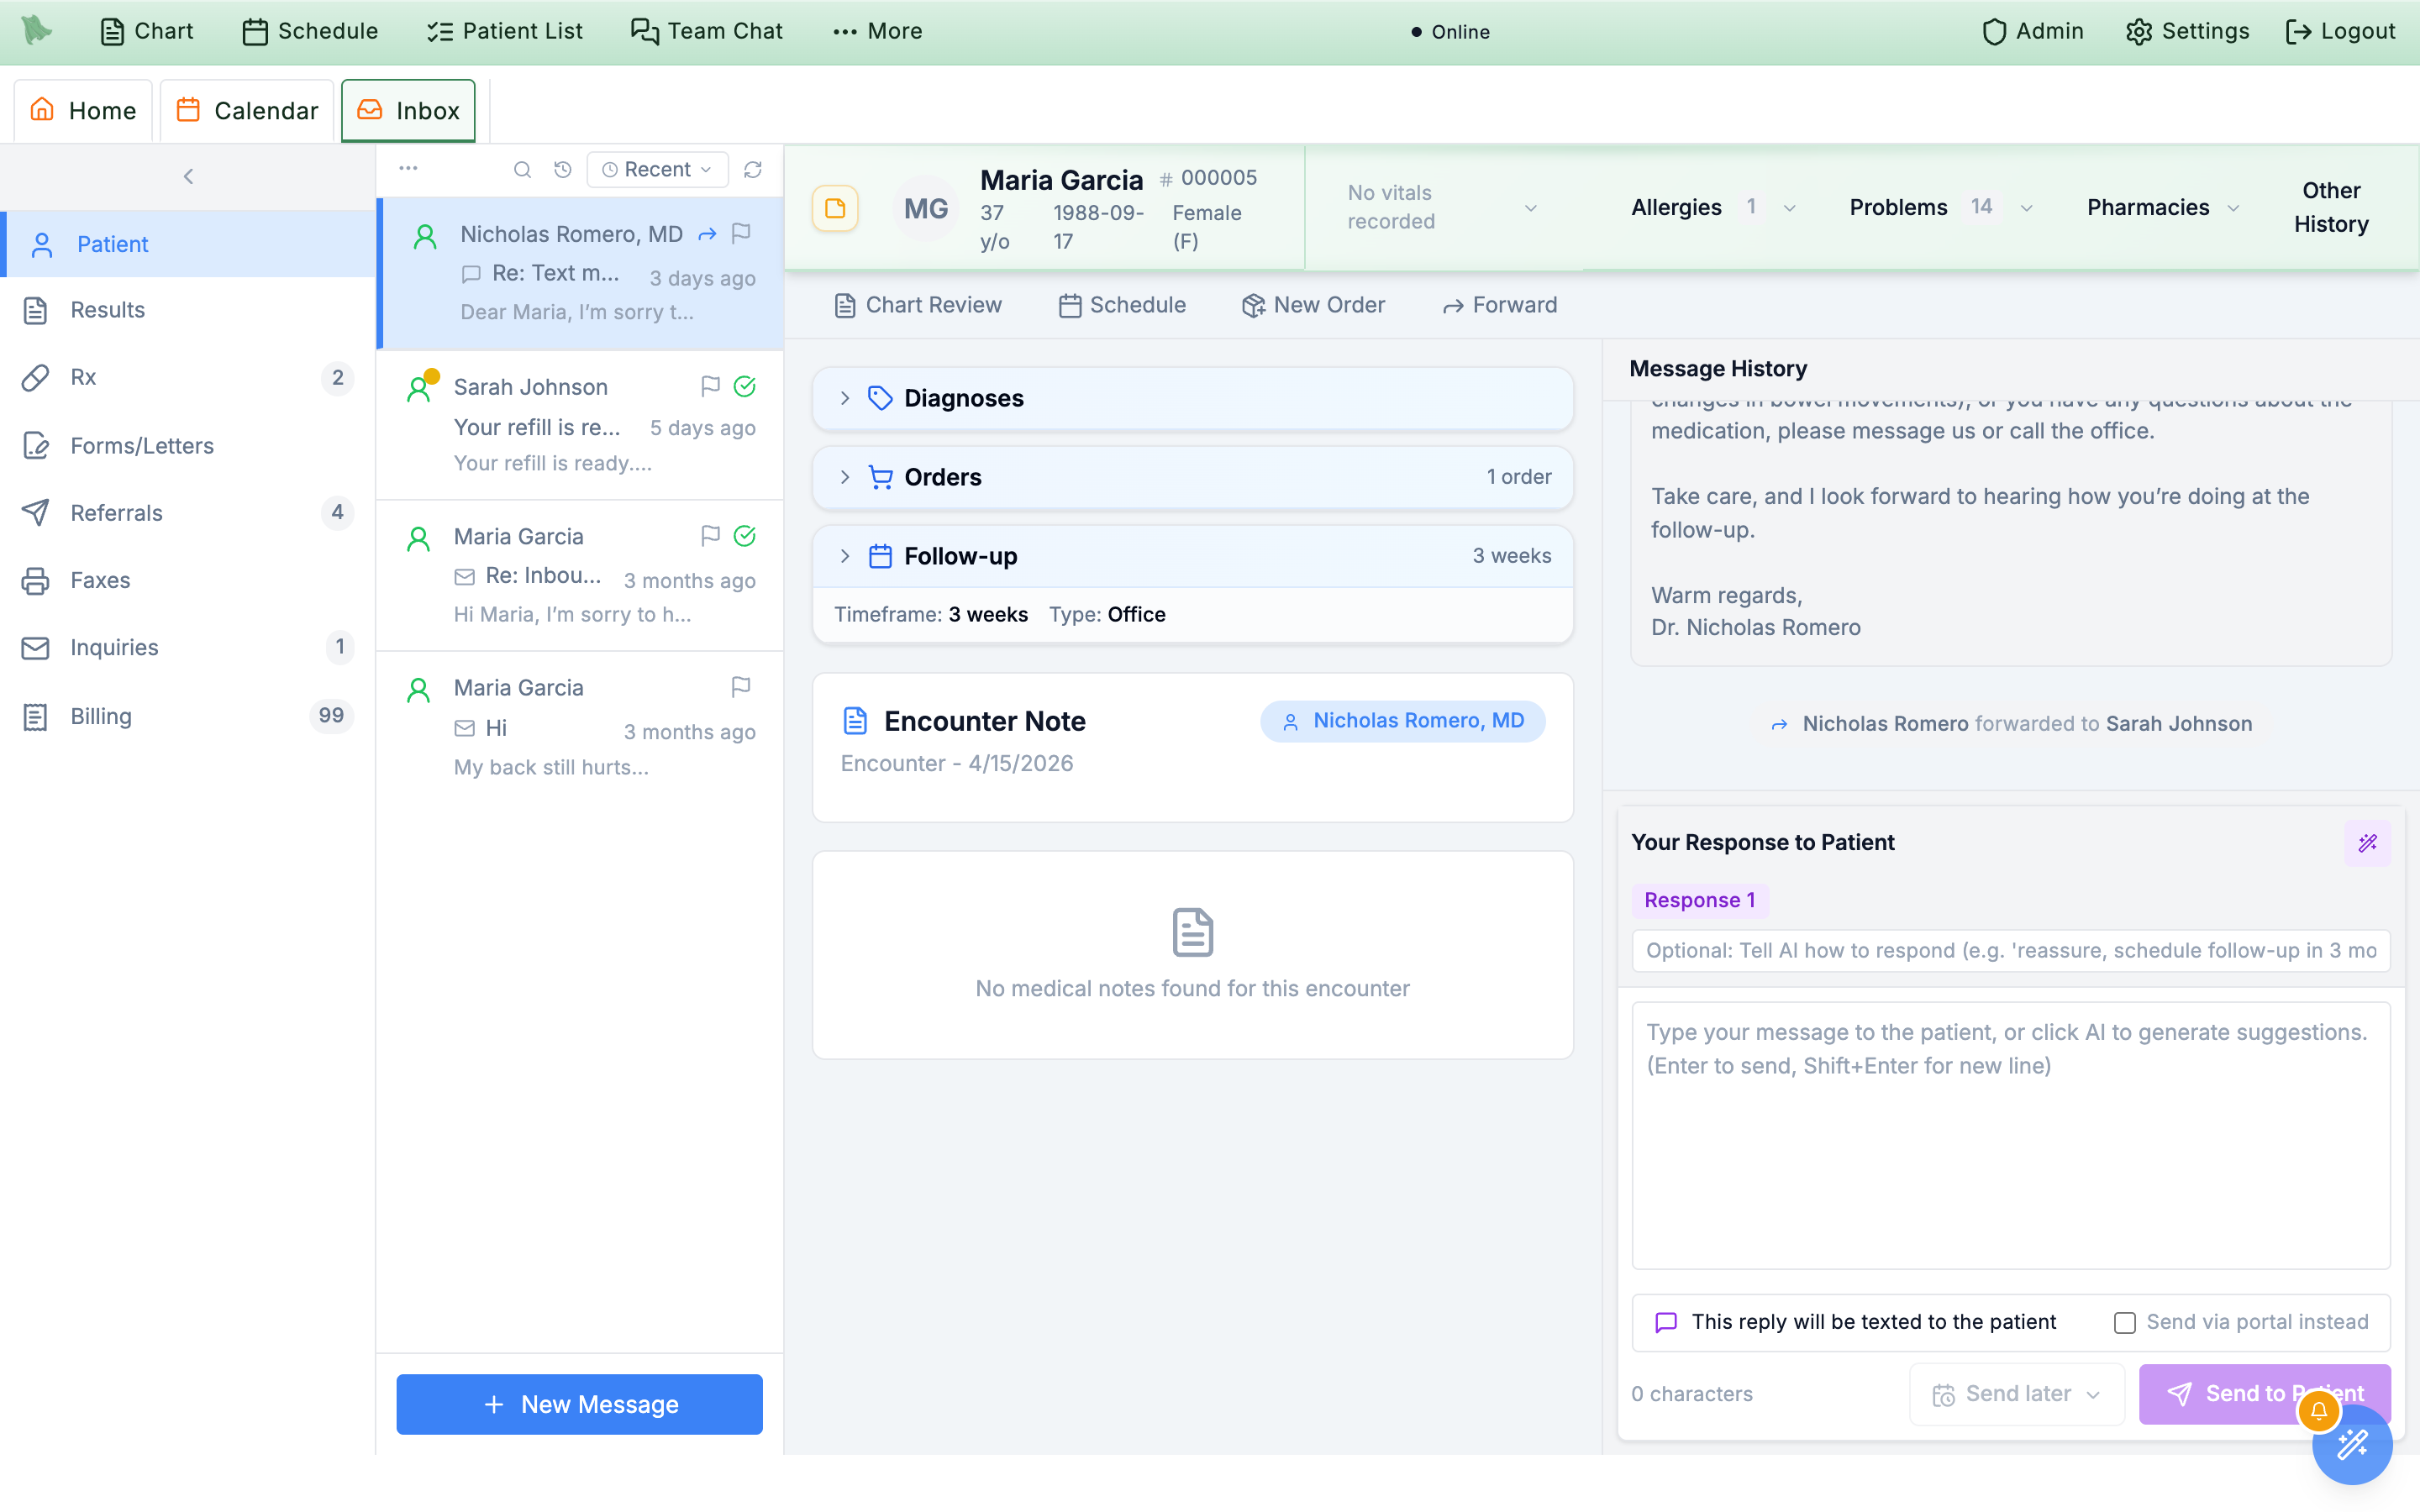The width and height of the screenshot is (2420, 1512).
Task: Open Settings from the top bar
Action: coord(2187,31)
